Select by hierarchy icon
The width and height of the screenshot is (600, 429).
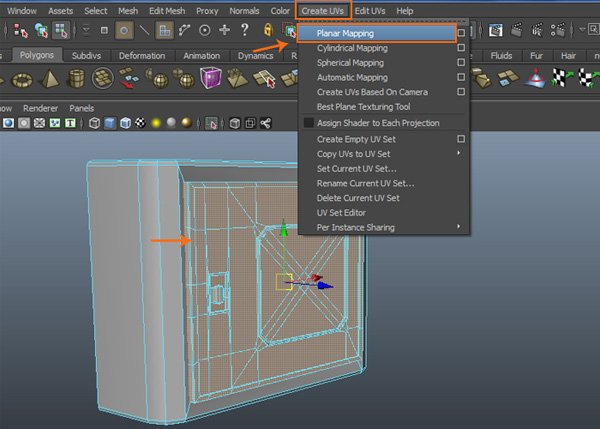click(20, 30)
